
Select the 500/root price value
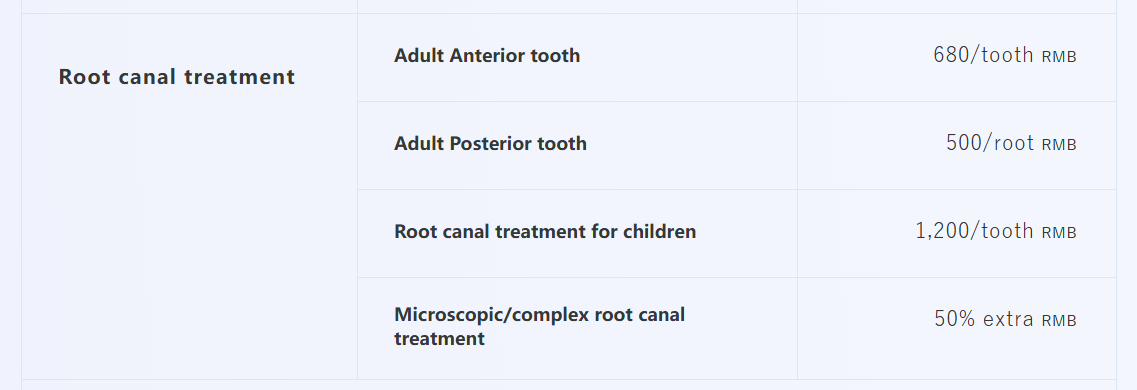point(990,143)
